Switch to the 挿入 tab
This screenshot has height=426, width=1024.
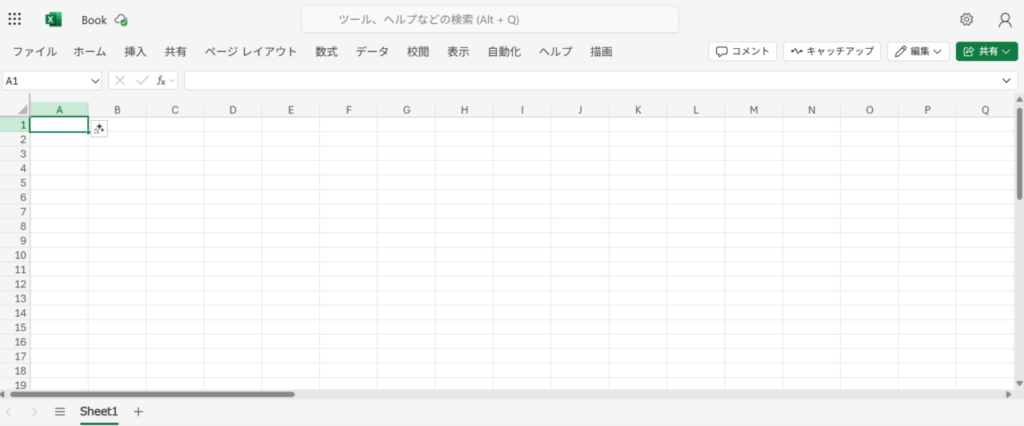click(136, 52)
